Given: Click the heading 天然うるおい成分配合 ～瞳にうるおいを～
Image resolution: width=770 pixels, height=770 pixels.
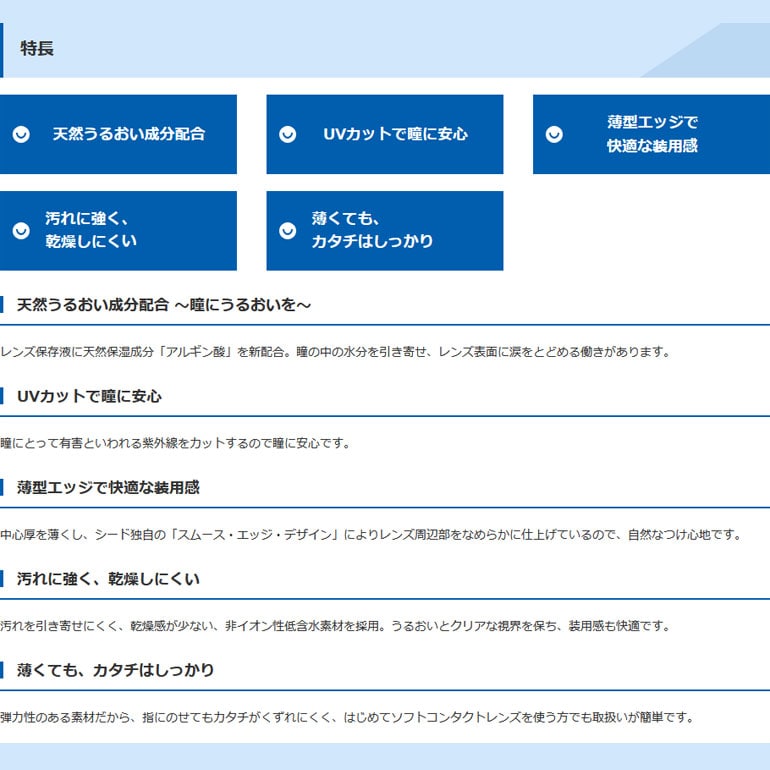Looking at the screenshot, I should point(164,305).
